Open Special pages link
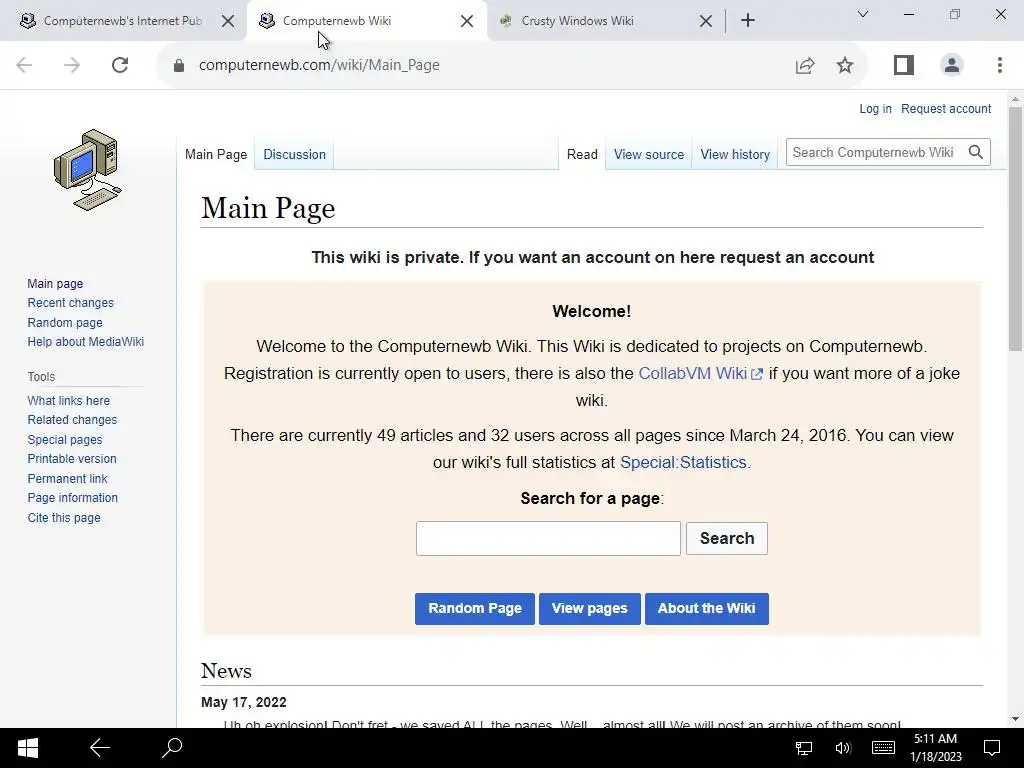 65,440
